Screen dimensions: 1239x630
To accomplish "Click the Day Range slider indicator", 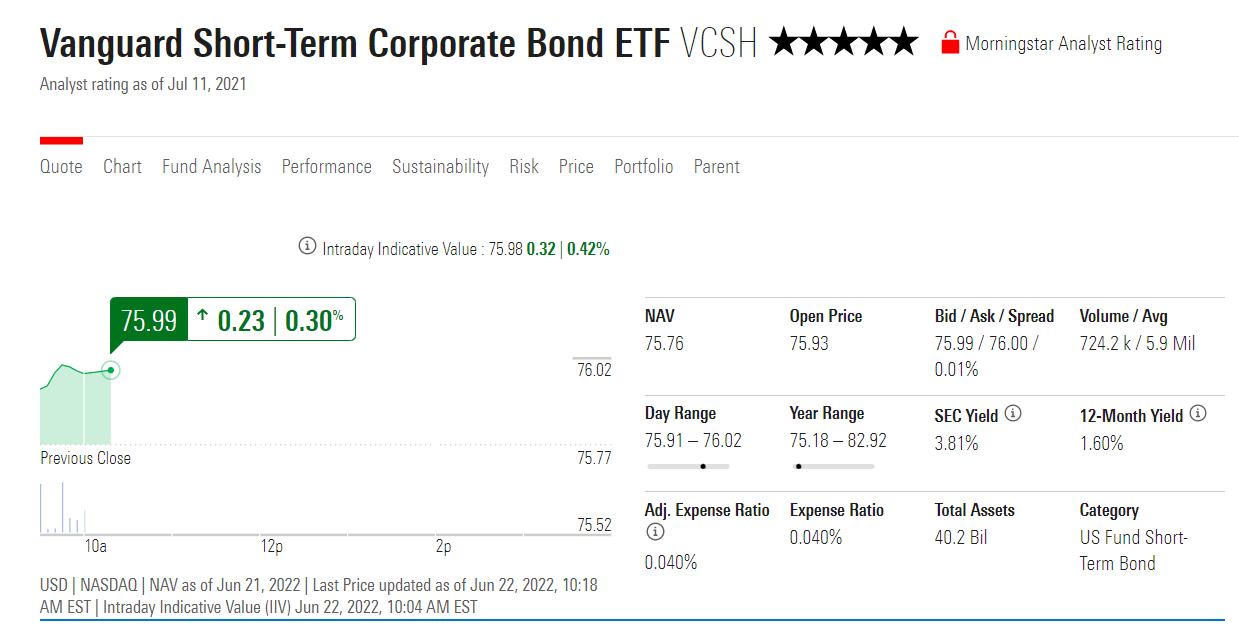I will tap(703, 466).
